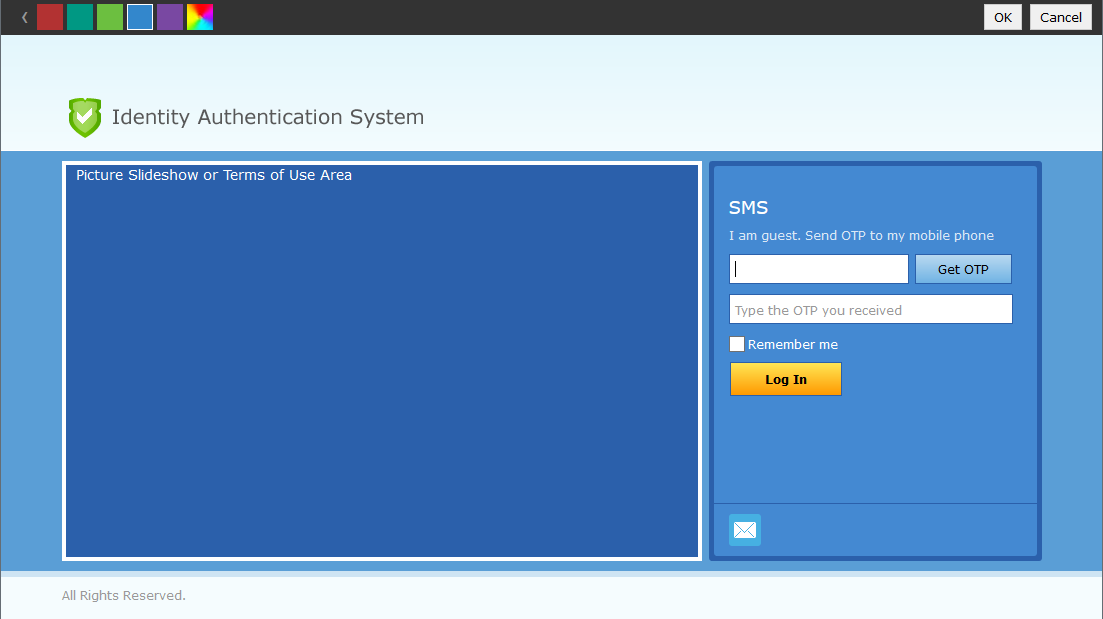The width and height of the screenshot is (1103, 619).
Task: Select the red color theme swatch
Action: click(50, 17)
